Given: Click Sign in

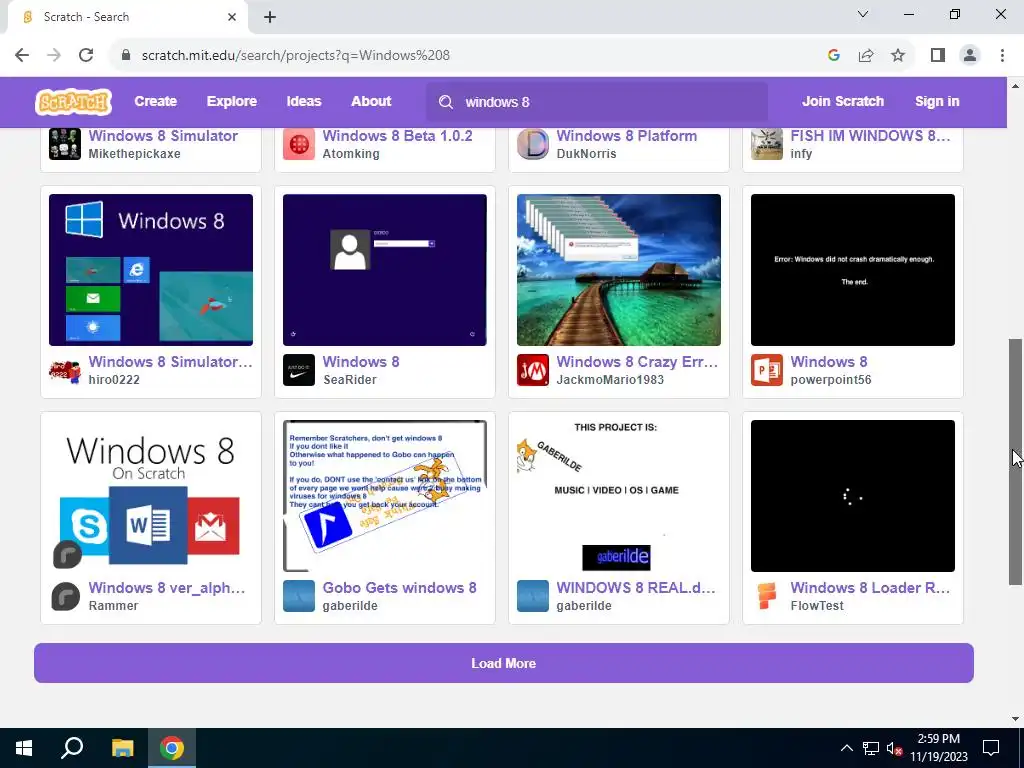Looking at the screenshot, I should coord(937,102).
